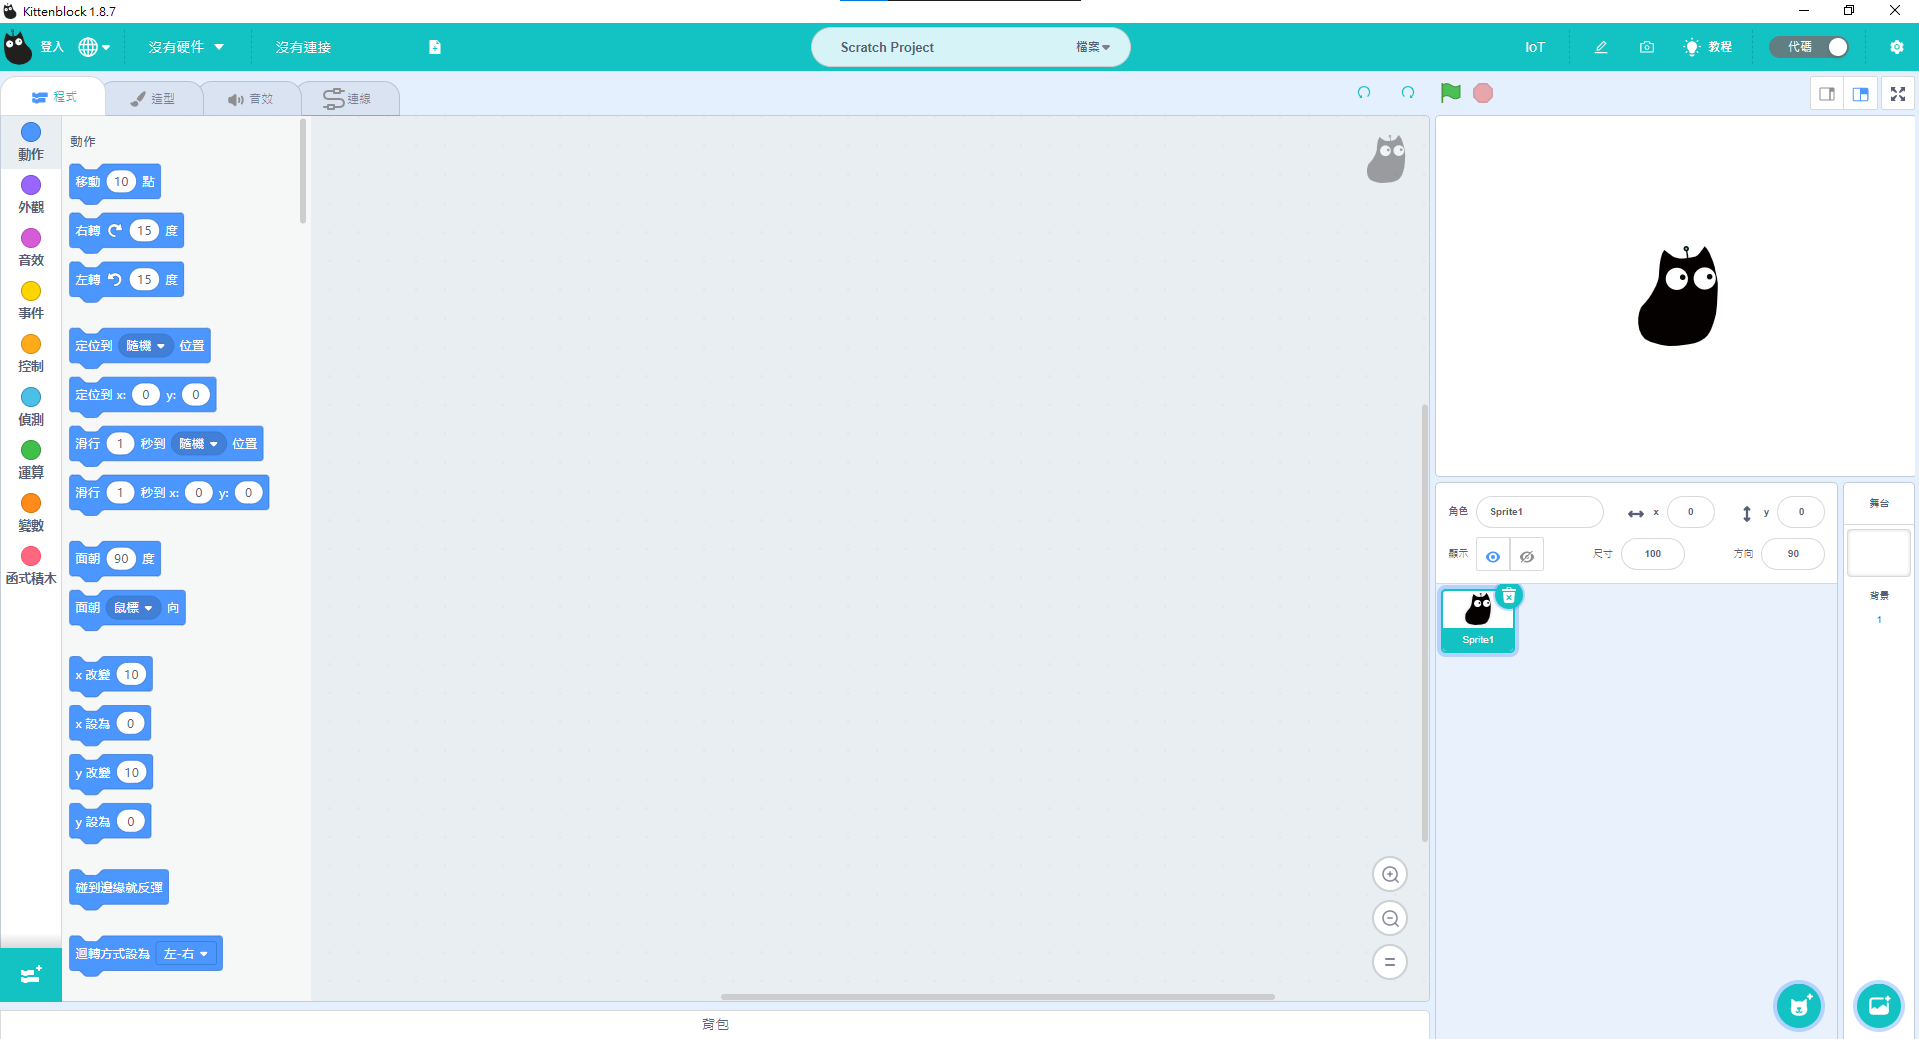The image size is (1919, 1039).
Task: Click the green flag to run
Action: [1450, 93]
